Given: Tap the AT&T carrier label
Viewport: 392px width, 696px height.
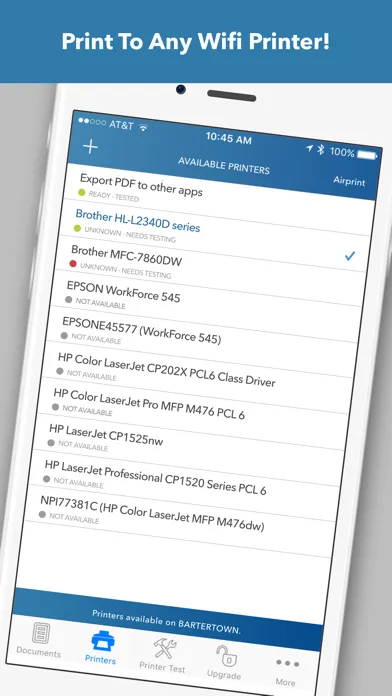Looking at the screenshot, I should click(x=121, y=125).
